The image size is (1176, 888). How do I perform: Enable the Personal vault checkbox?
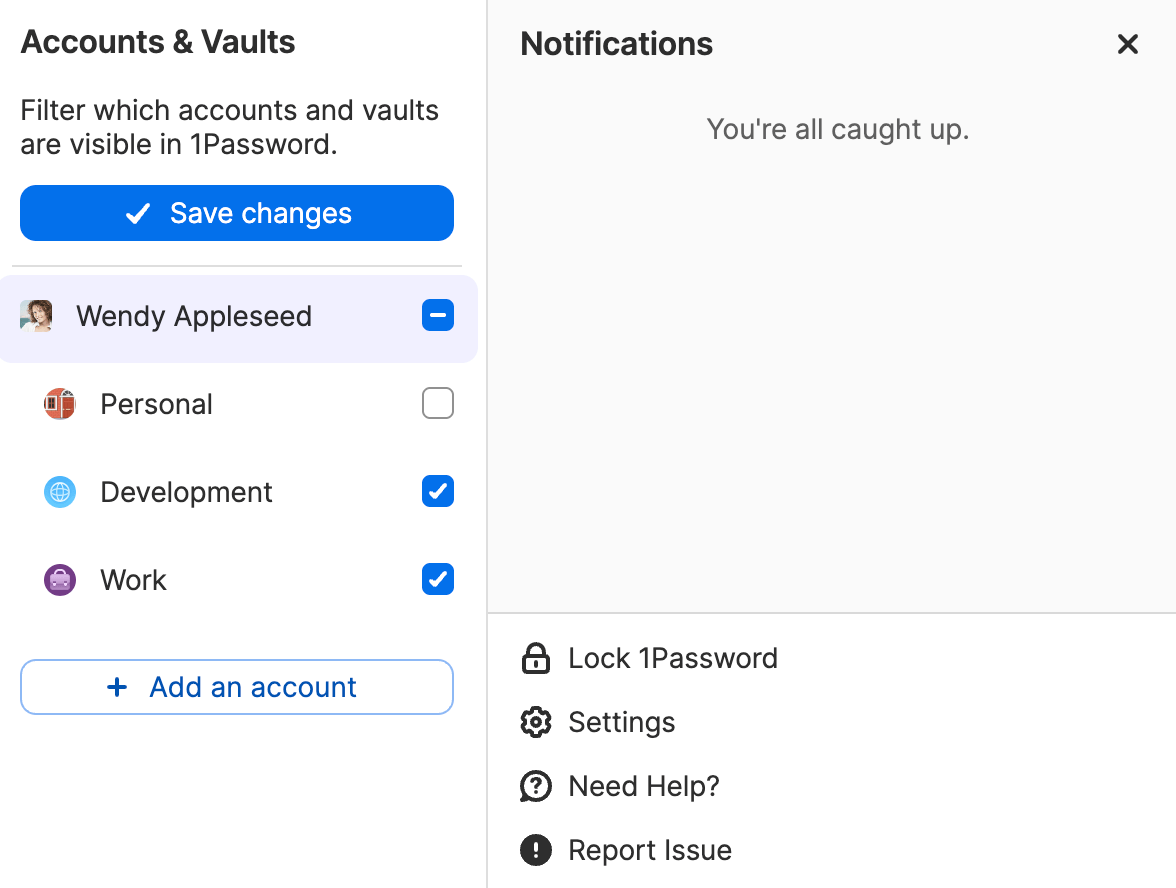pos(438,404)
